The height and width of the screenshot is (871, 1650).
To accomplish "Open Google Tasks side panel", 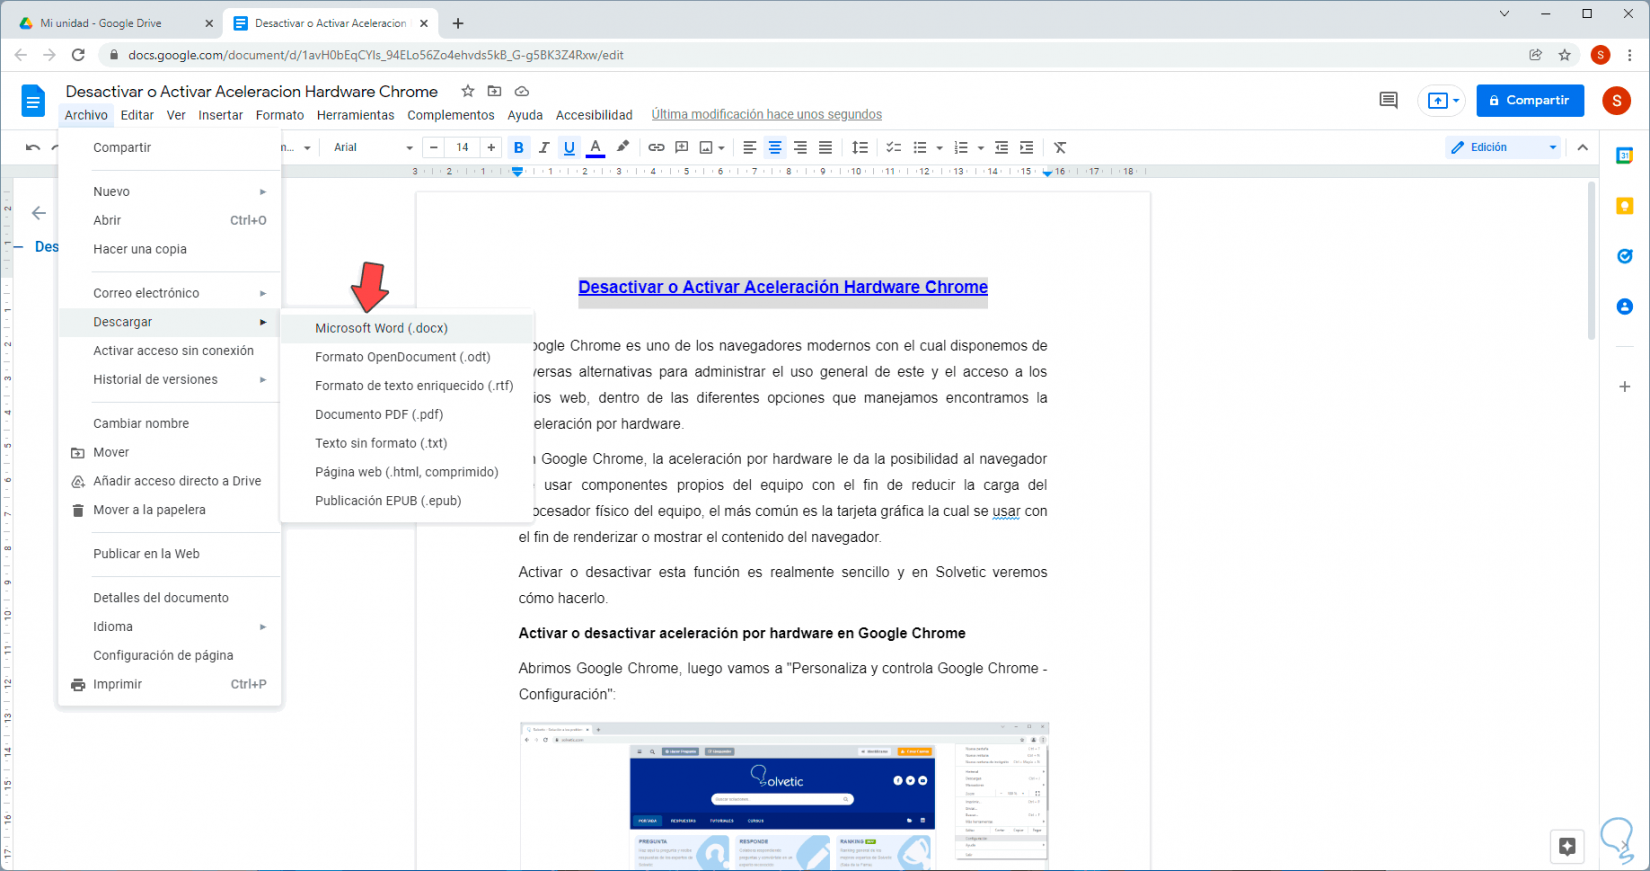I will 1625,256.
